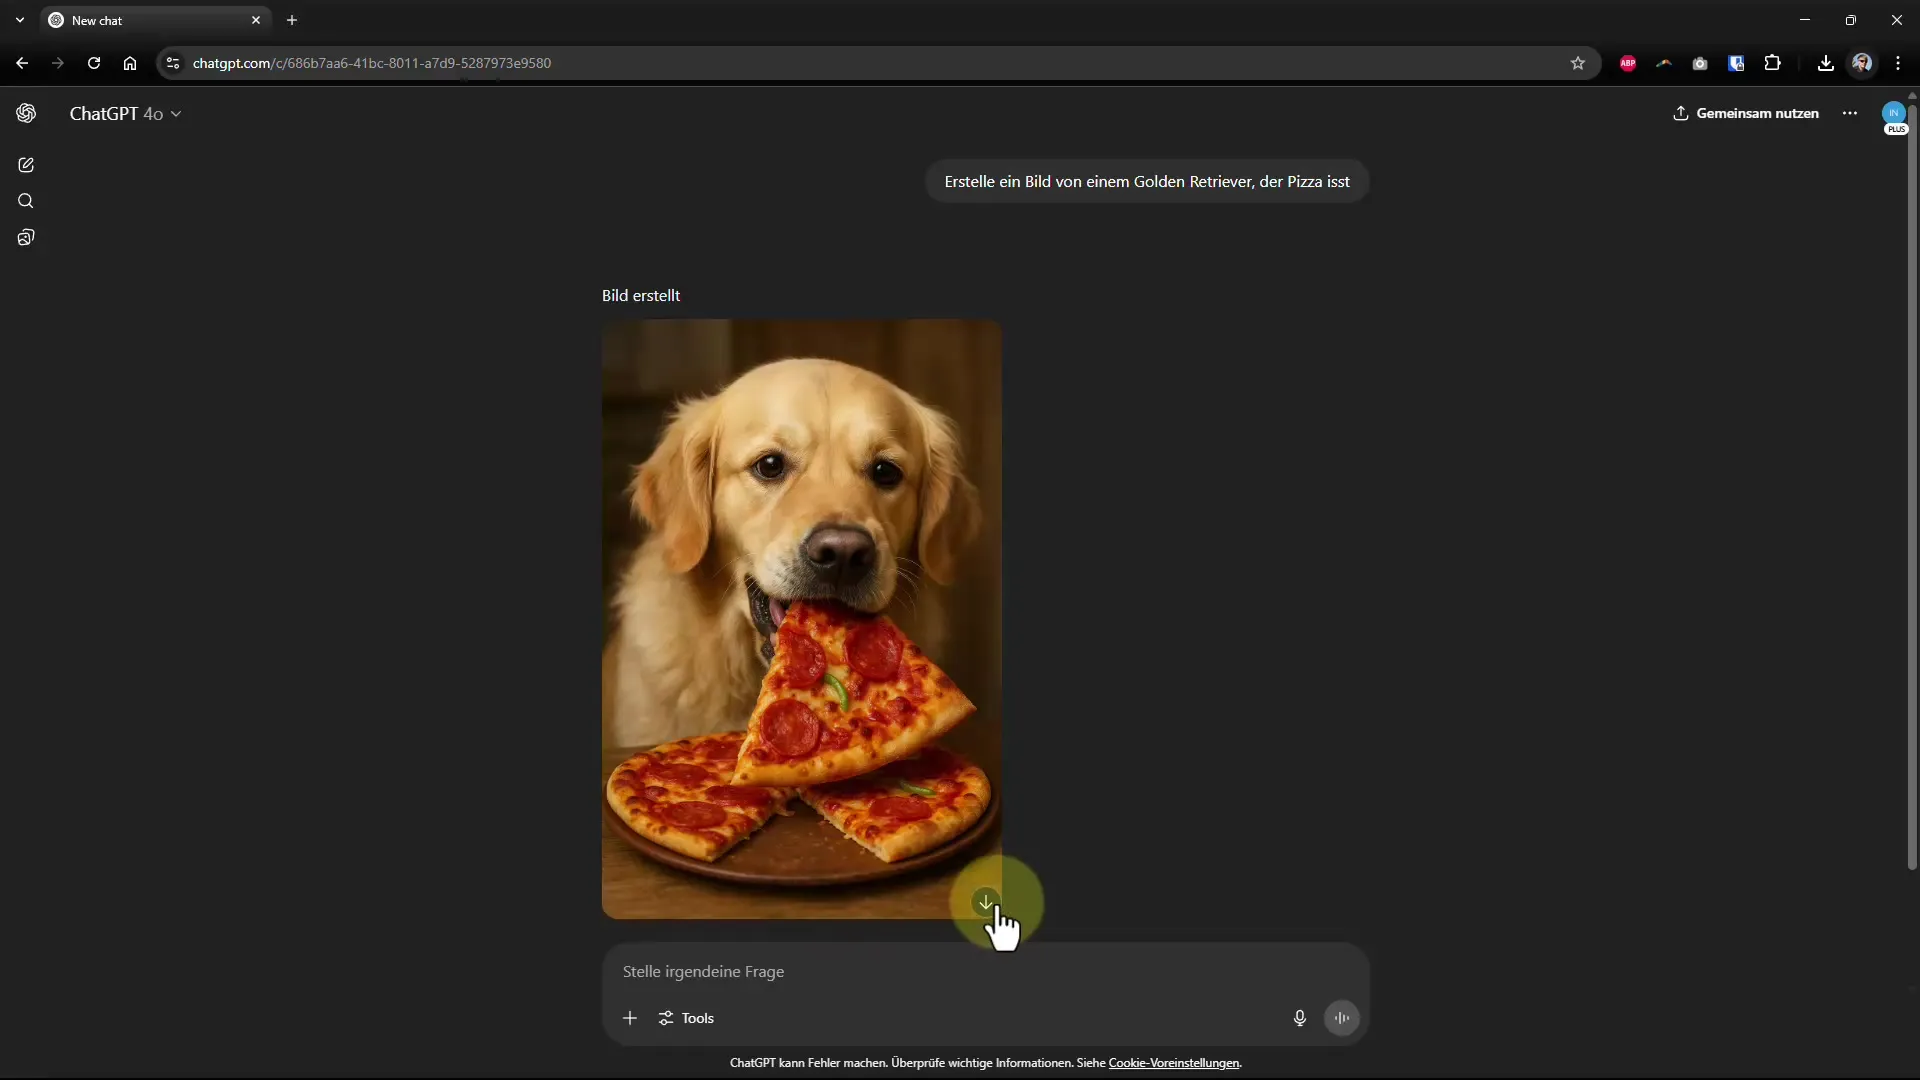The width and height of the screenshot is (1920, 1080).
Task: Click the Bild erstellt label
Action: point(641,295)
